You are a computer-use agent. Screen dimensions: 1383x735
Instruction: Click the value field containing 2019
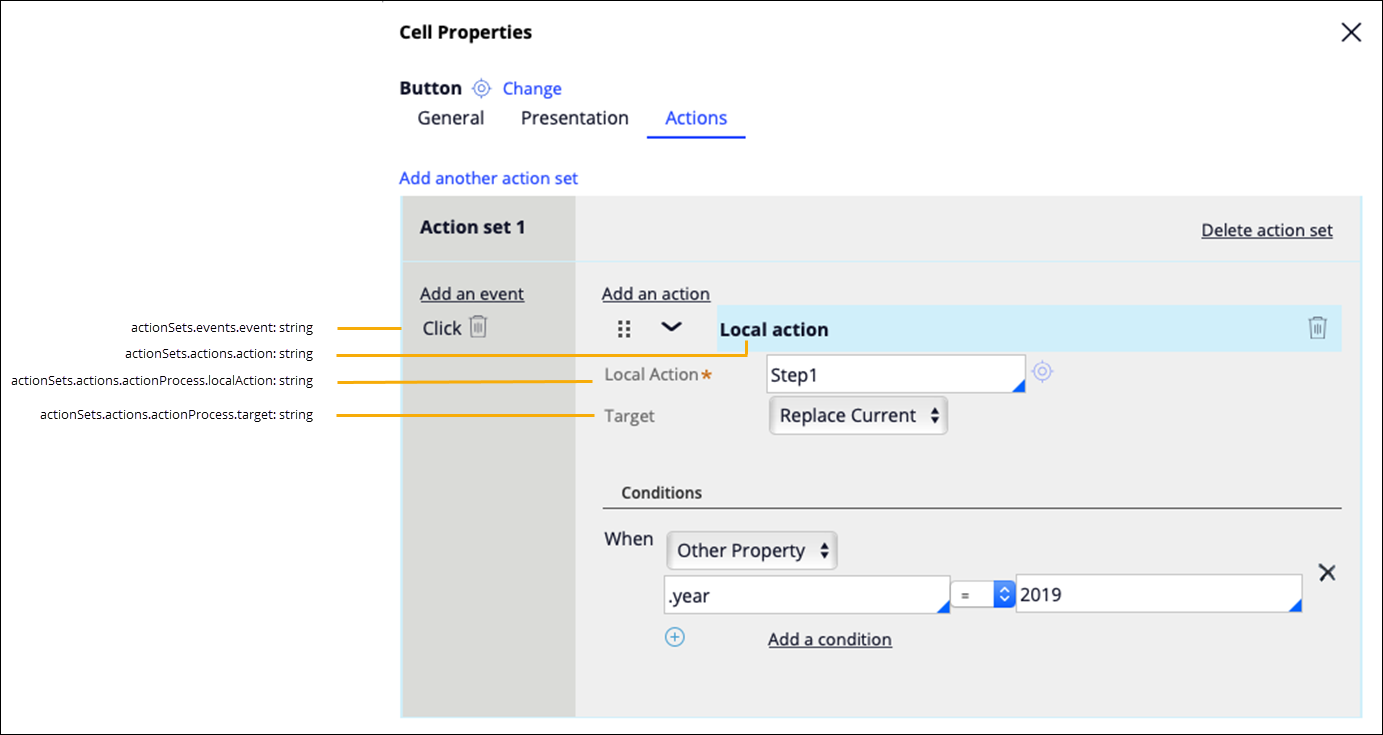click(1158, 594)
